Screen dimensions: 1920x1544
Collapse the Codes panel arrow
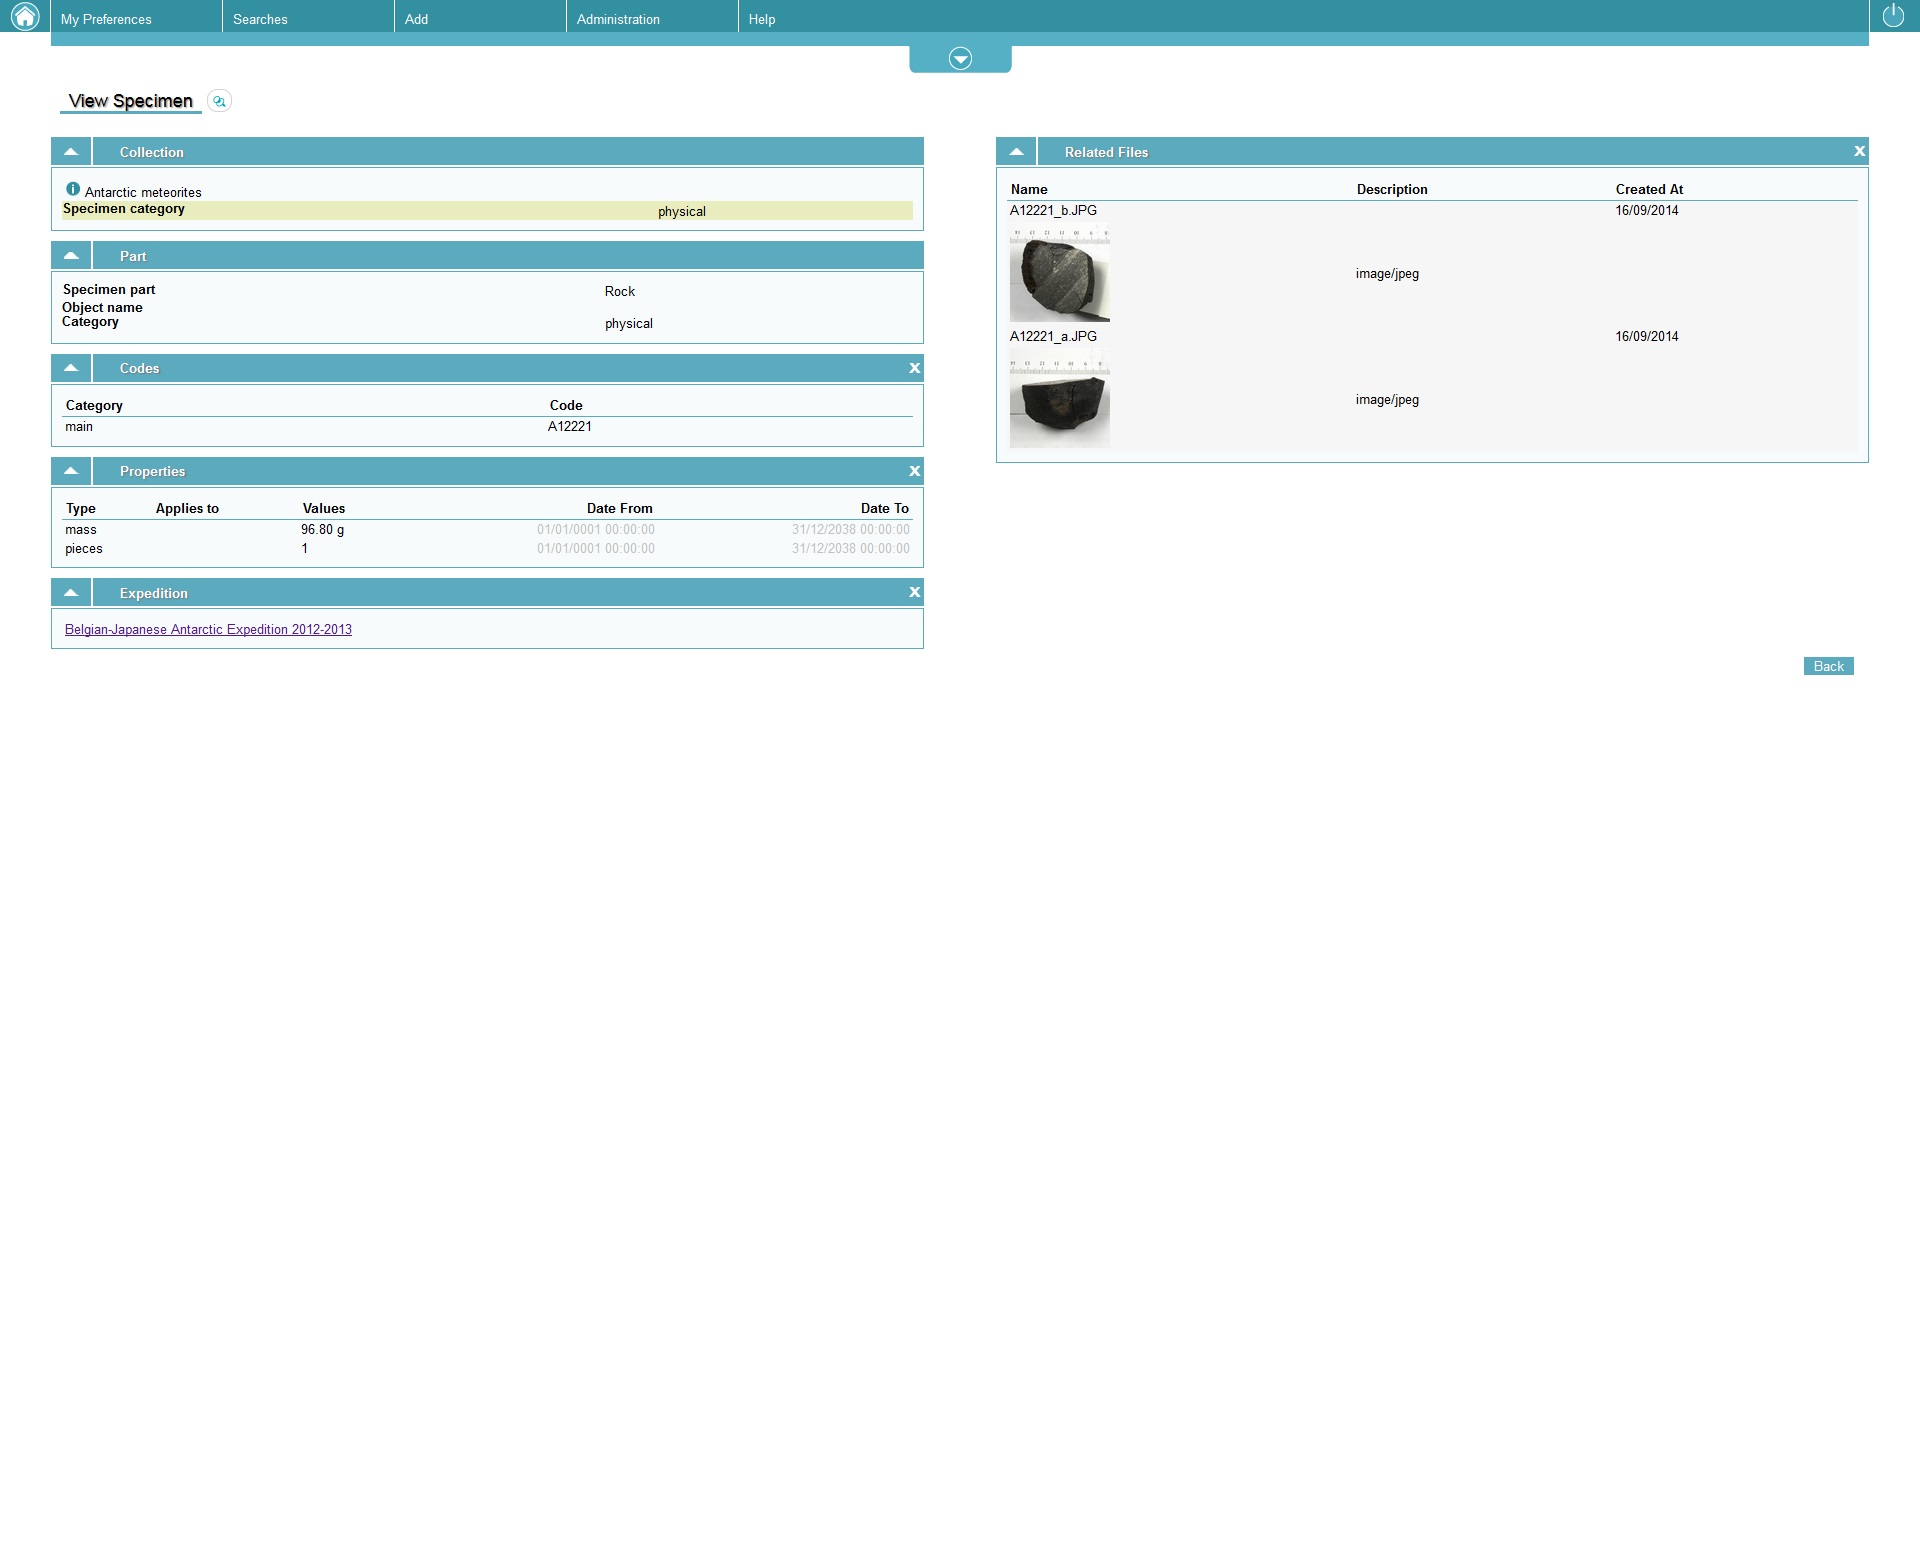pos(71,368)
